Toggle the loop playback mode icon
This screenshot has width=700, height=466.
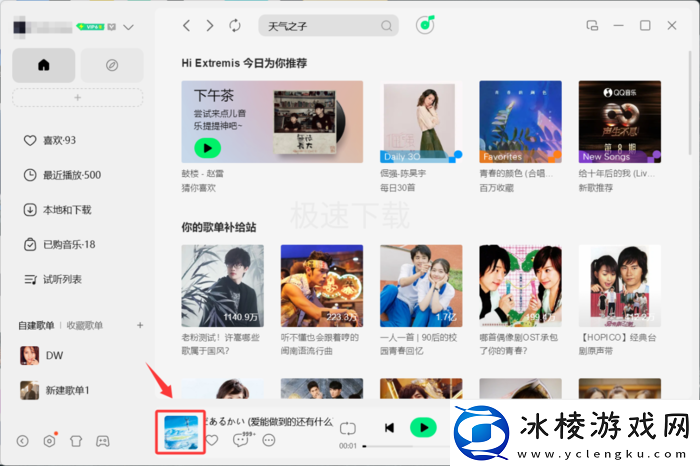click(348, 429)
